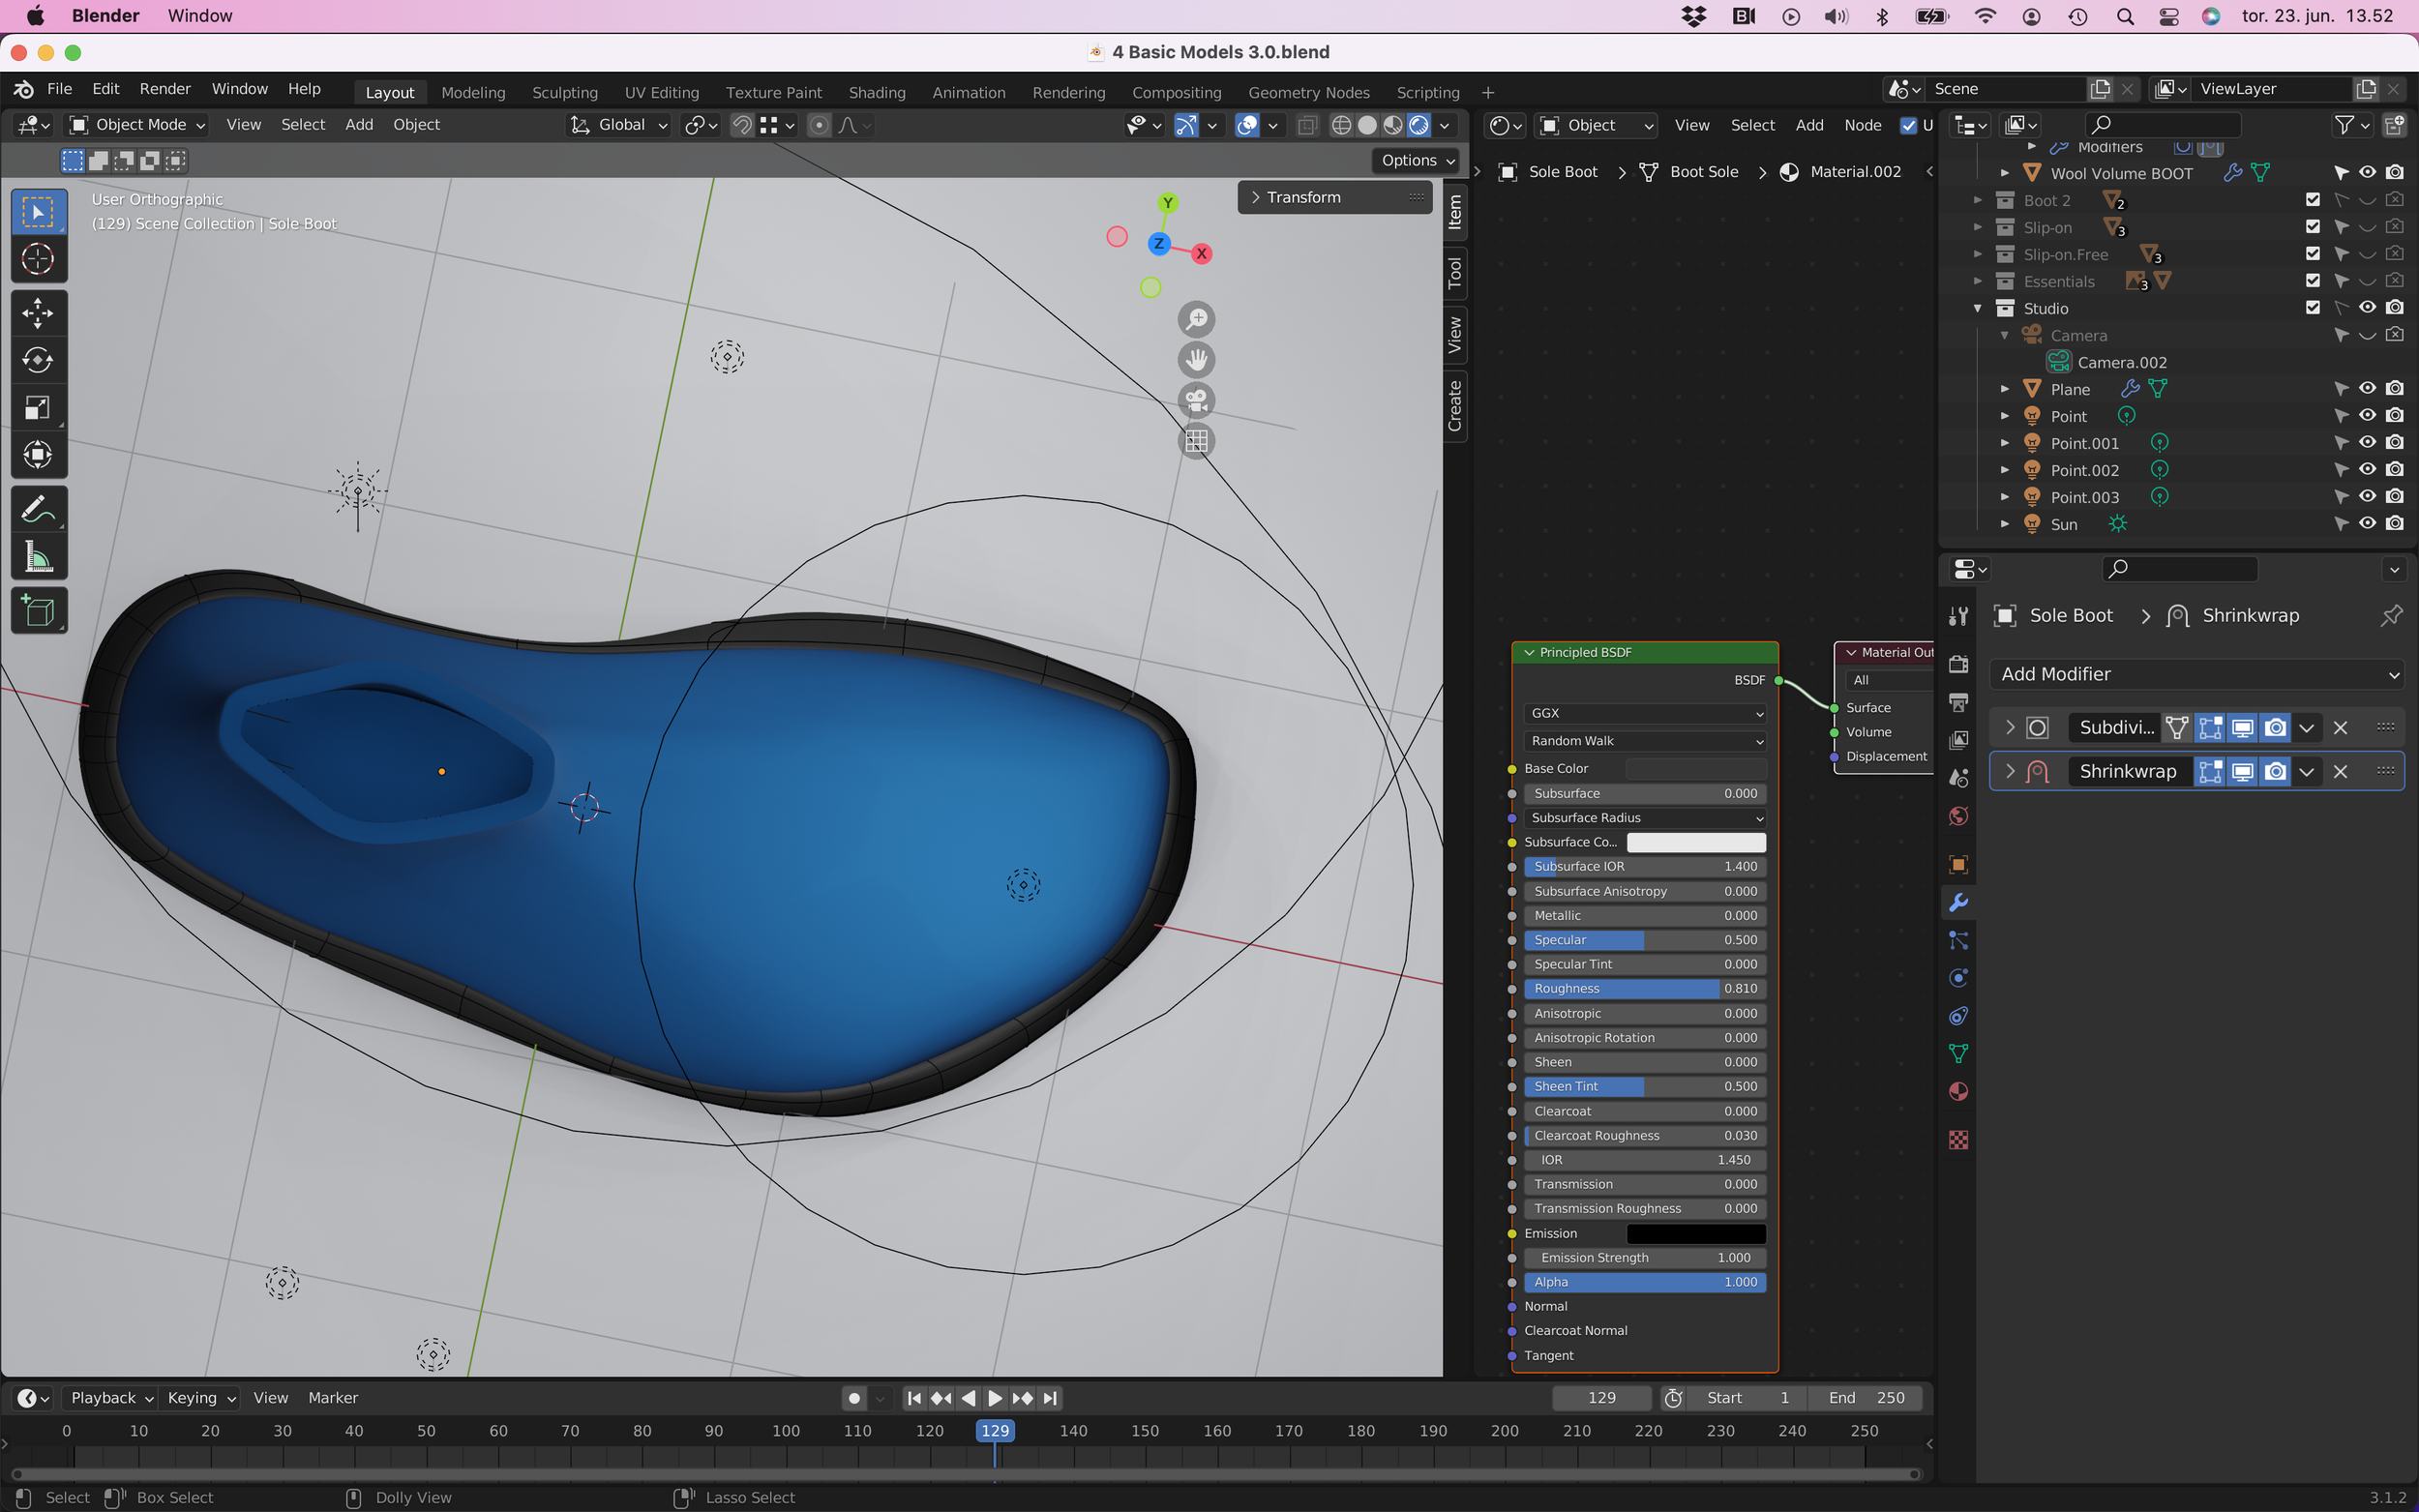Image resolution: width=2419 pixels, height=1512 pixels.
Task: Click the Roughness slider in Principled BSDF
Action: pos(1644,988)
